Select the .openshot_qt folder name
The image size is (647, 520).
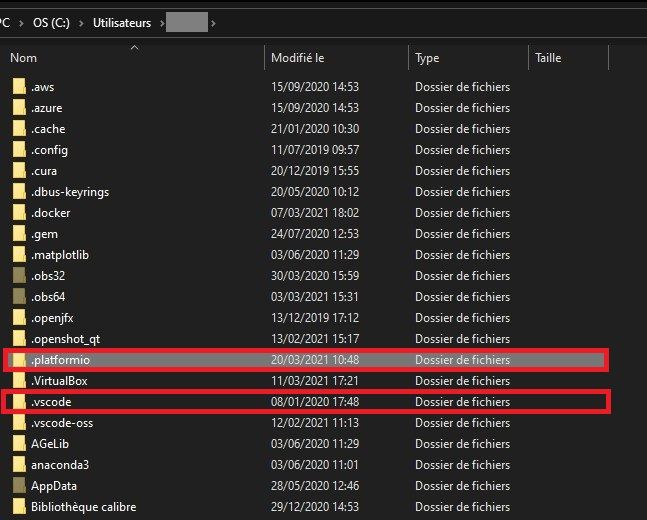point(65,339)
